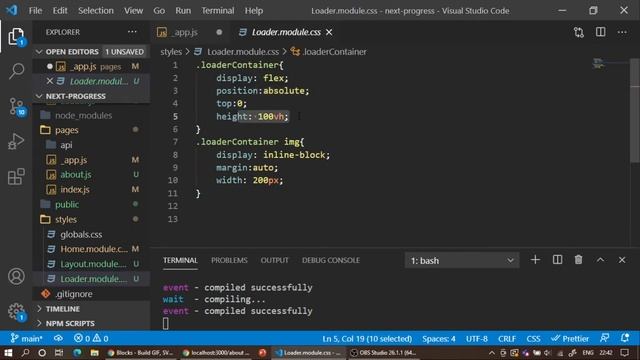Image resolution: width=640 pixels, height=360 pixels.
Task: Change end of line sequence CRLF
Action: (x=507, y=338)
